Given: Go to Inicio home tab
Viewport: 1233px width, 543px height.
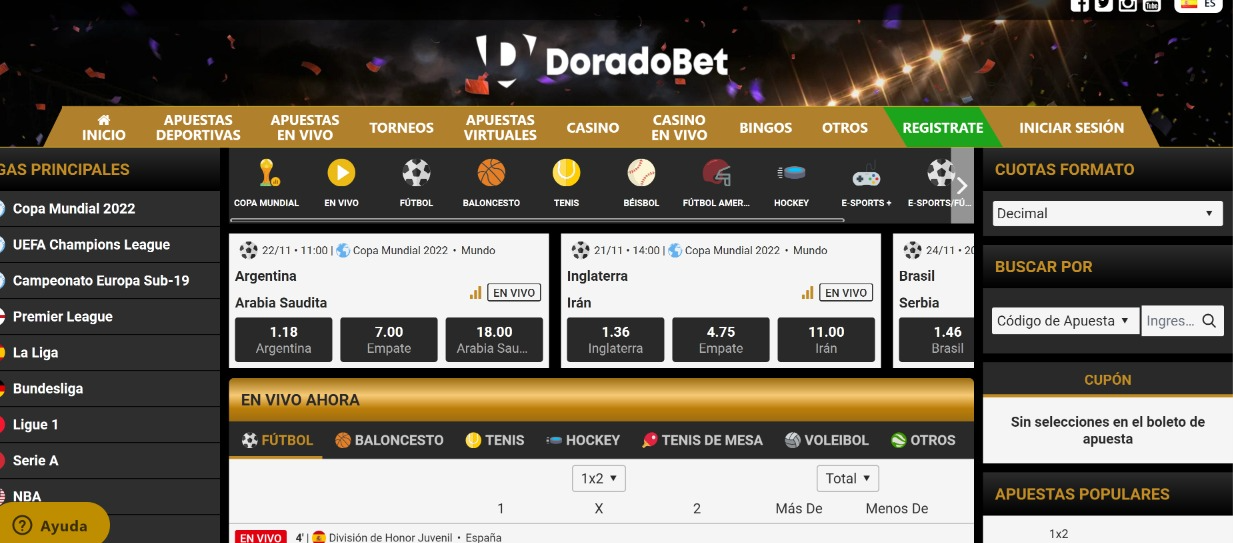Looking at the screenshot, I should tap(104, 127).
